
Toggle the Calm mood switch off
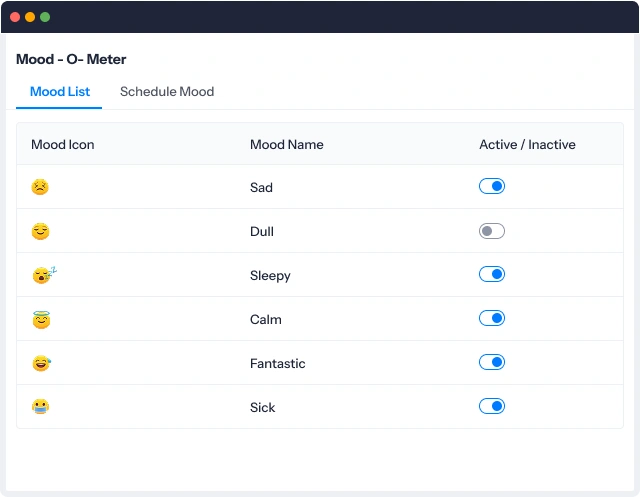click(x=492, y=318)
